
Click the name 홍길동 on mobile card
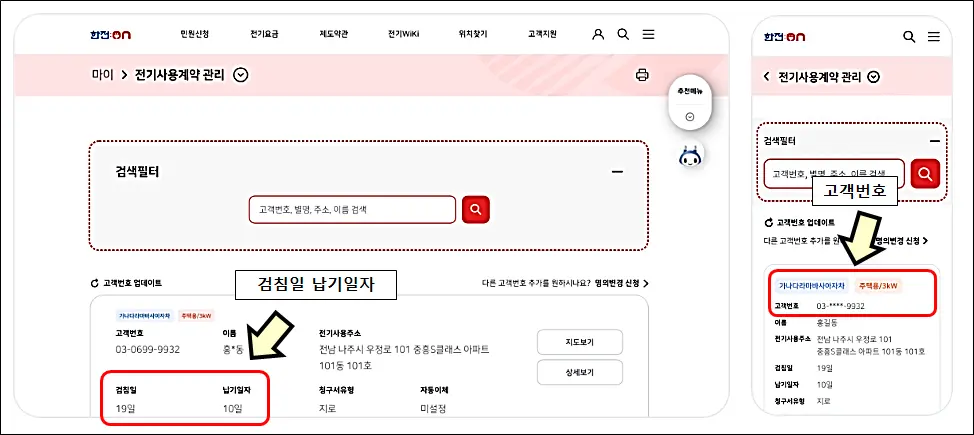[x=829, y=323]
